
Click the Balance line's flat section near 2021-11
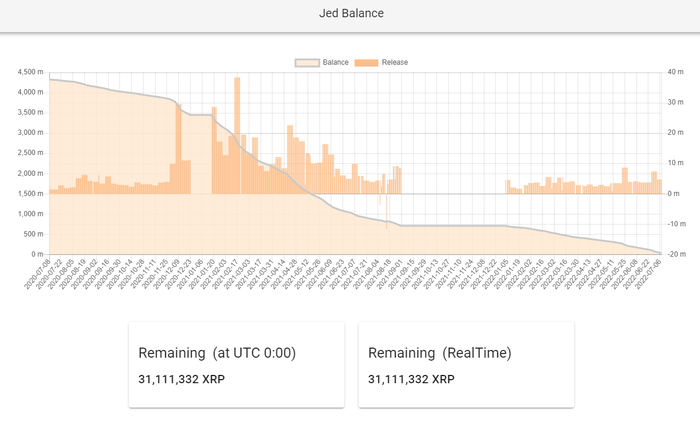pyautogui.click(x=450, y=225)
